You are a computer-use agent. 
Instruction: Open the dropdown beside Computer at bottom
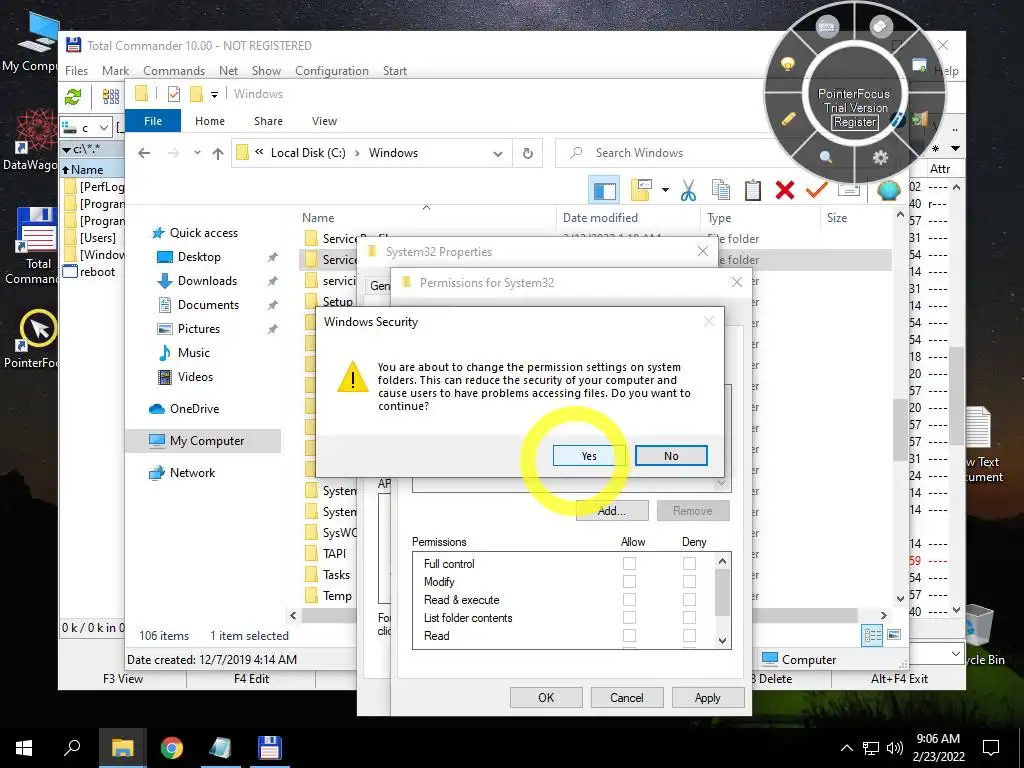tap(955, 654)
